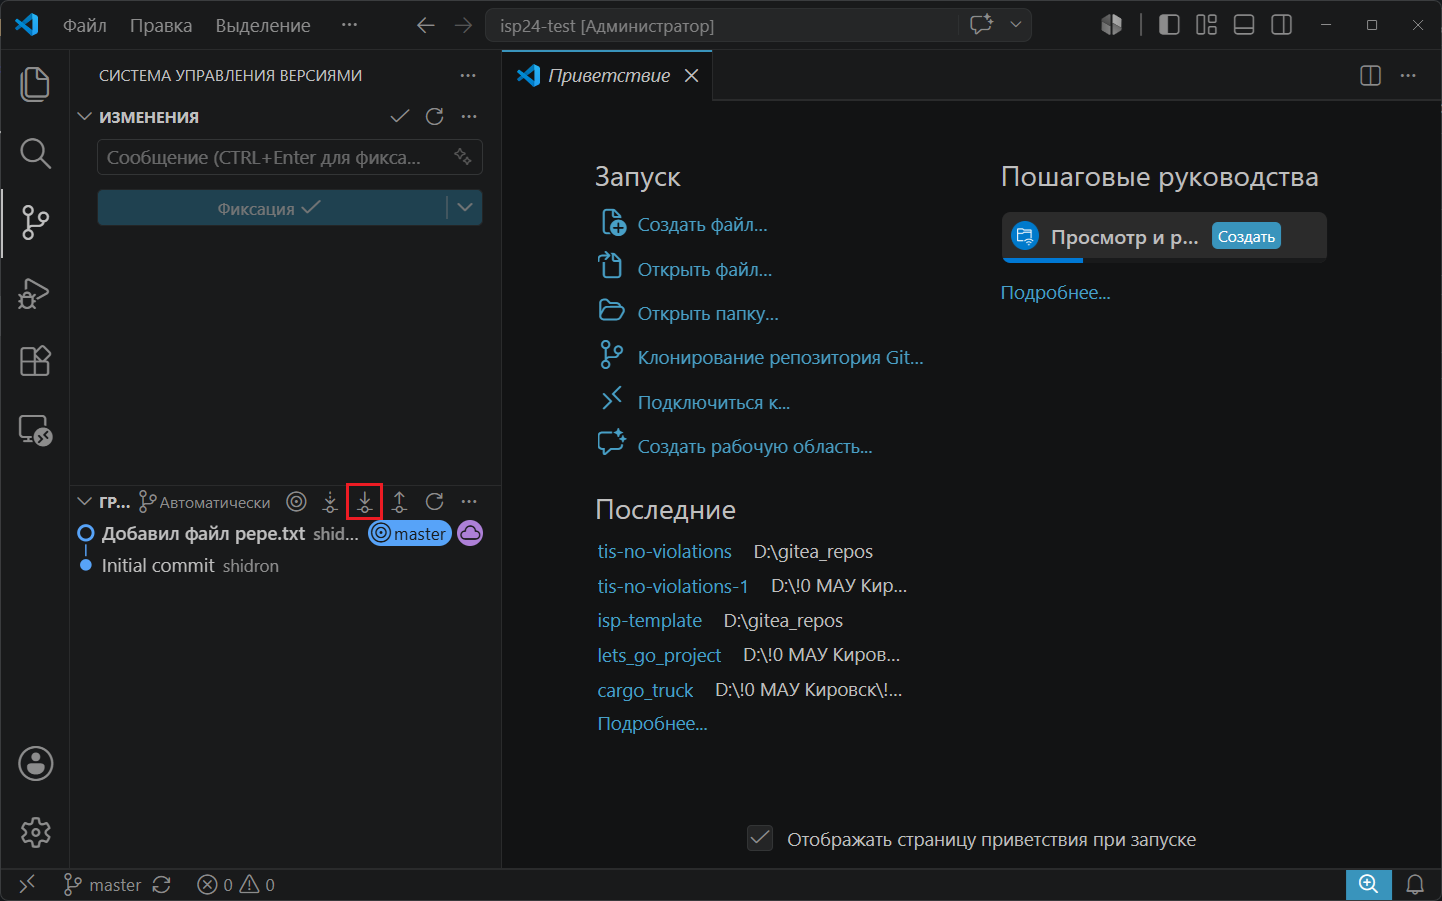Image resolution: width=1442 pixels, height=901 pixels.
Task: Click the pull icon in graph header
Action: tap(364, 502)
